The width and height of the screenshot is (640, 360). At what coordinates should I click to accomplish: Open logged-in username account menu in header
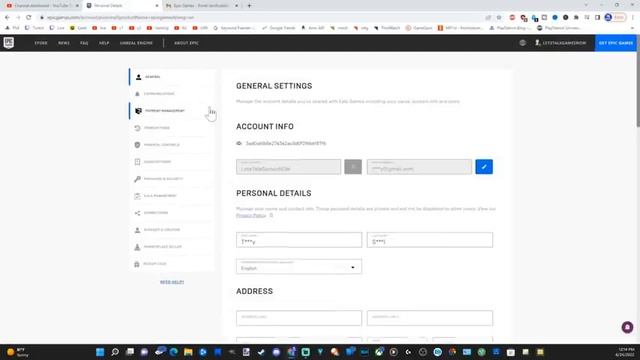pyautogui.click(x=560, y=43)
